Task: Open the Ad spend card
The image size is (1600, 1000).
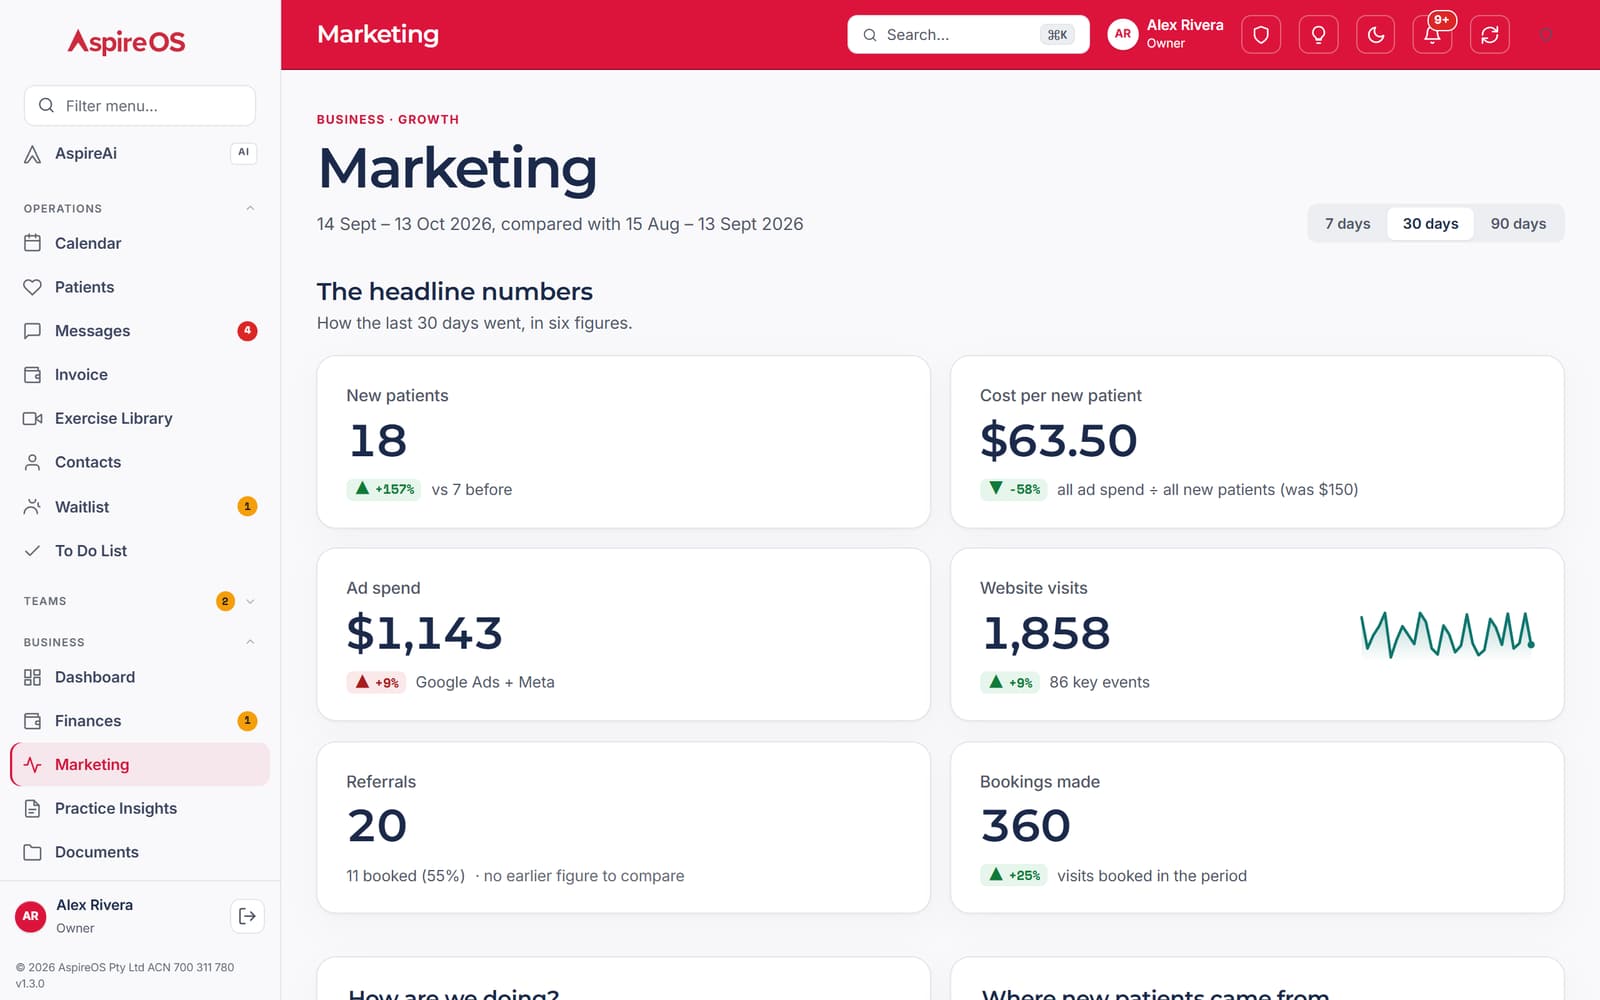Action: 623,634
